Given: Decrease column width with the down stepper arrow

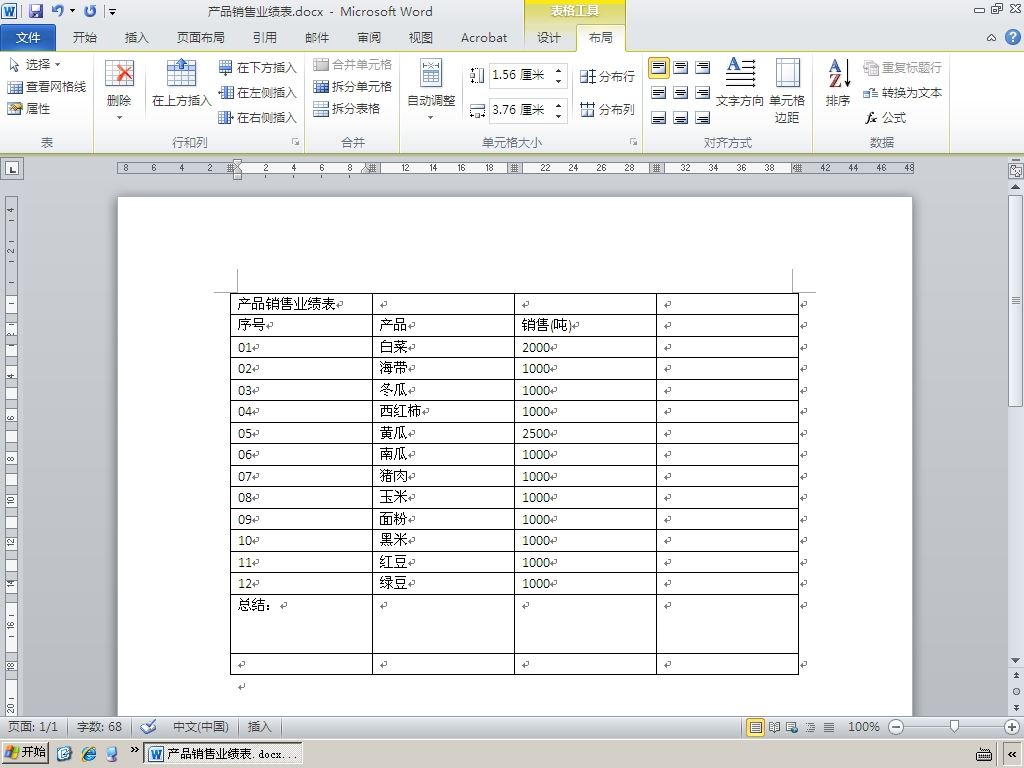Looking at the screenshot, I should [558, 116].
